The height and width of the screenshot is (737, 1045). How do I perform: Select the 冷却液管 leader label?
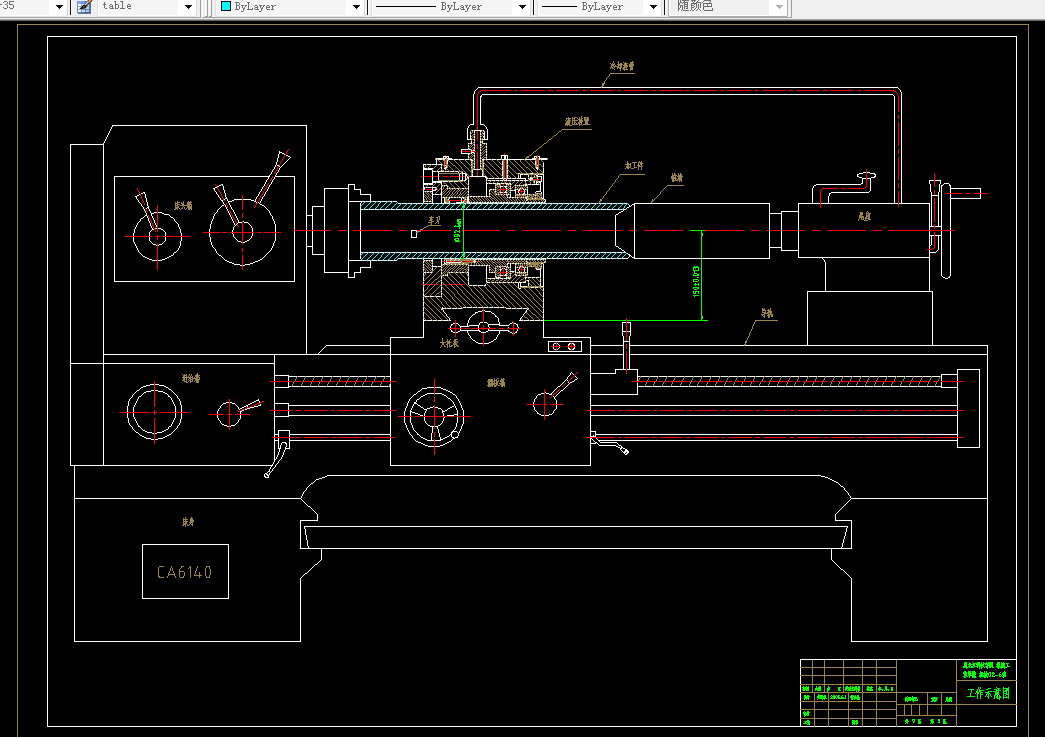click(x=622, y=67)
